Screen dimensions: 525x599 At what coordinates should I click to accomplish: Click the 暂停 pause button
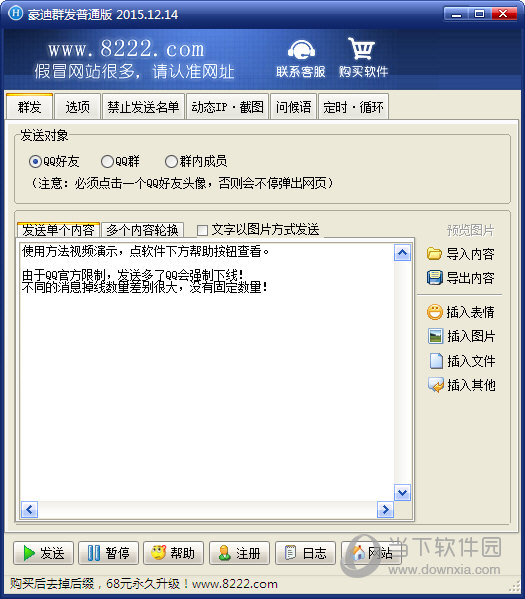click(109, 553)
